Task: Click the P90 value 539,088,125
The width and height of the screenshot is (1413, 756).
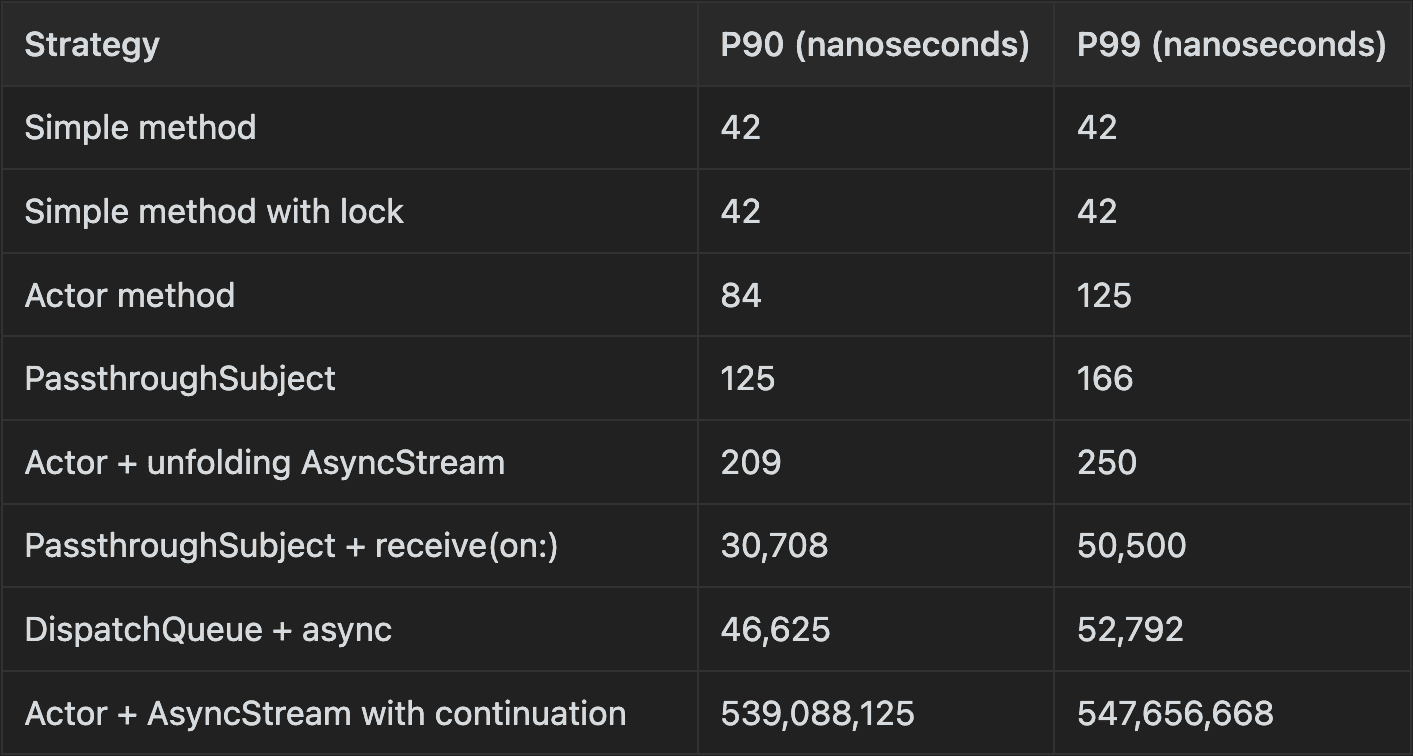Action: point(817,714)
